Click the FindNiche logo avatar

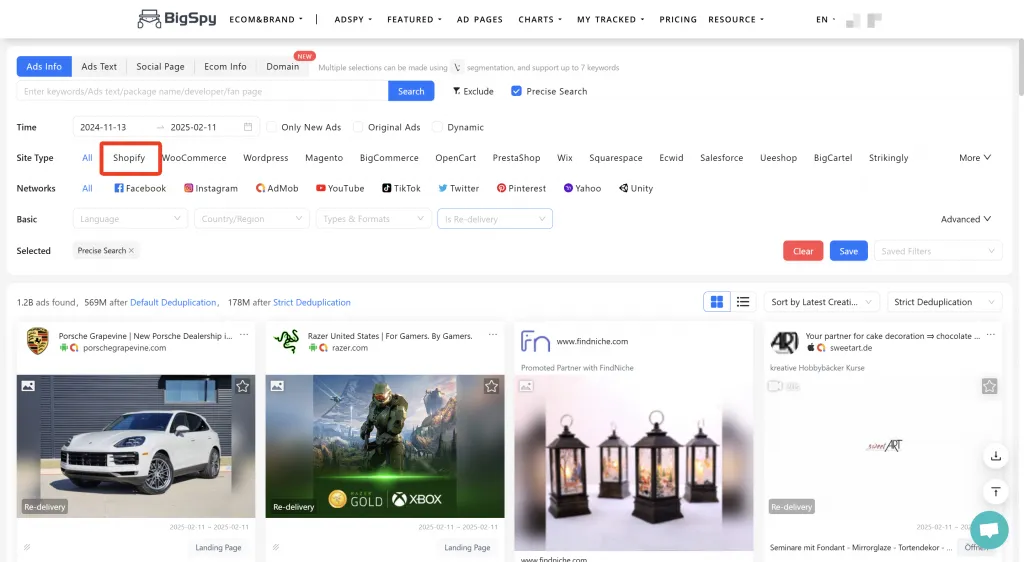(535, 341)
